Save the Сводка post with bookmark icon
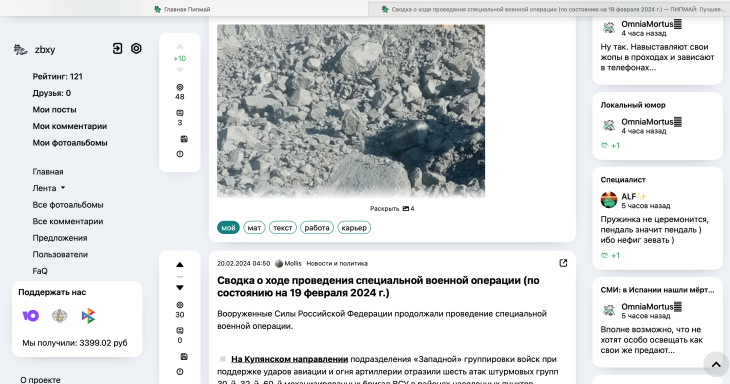 click(184, 357)
